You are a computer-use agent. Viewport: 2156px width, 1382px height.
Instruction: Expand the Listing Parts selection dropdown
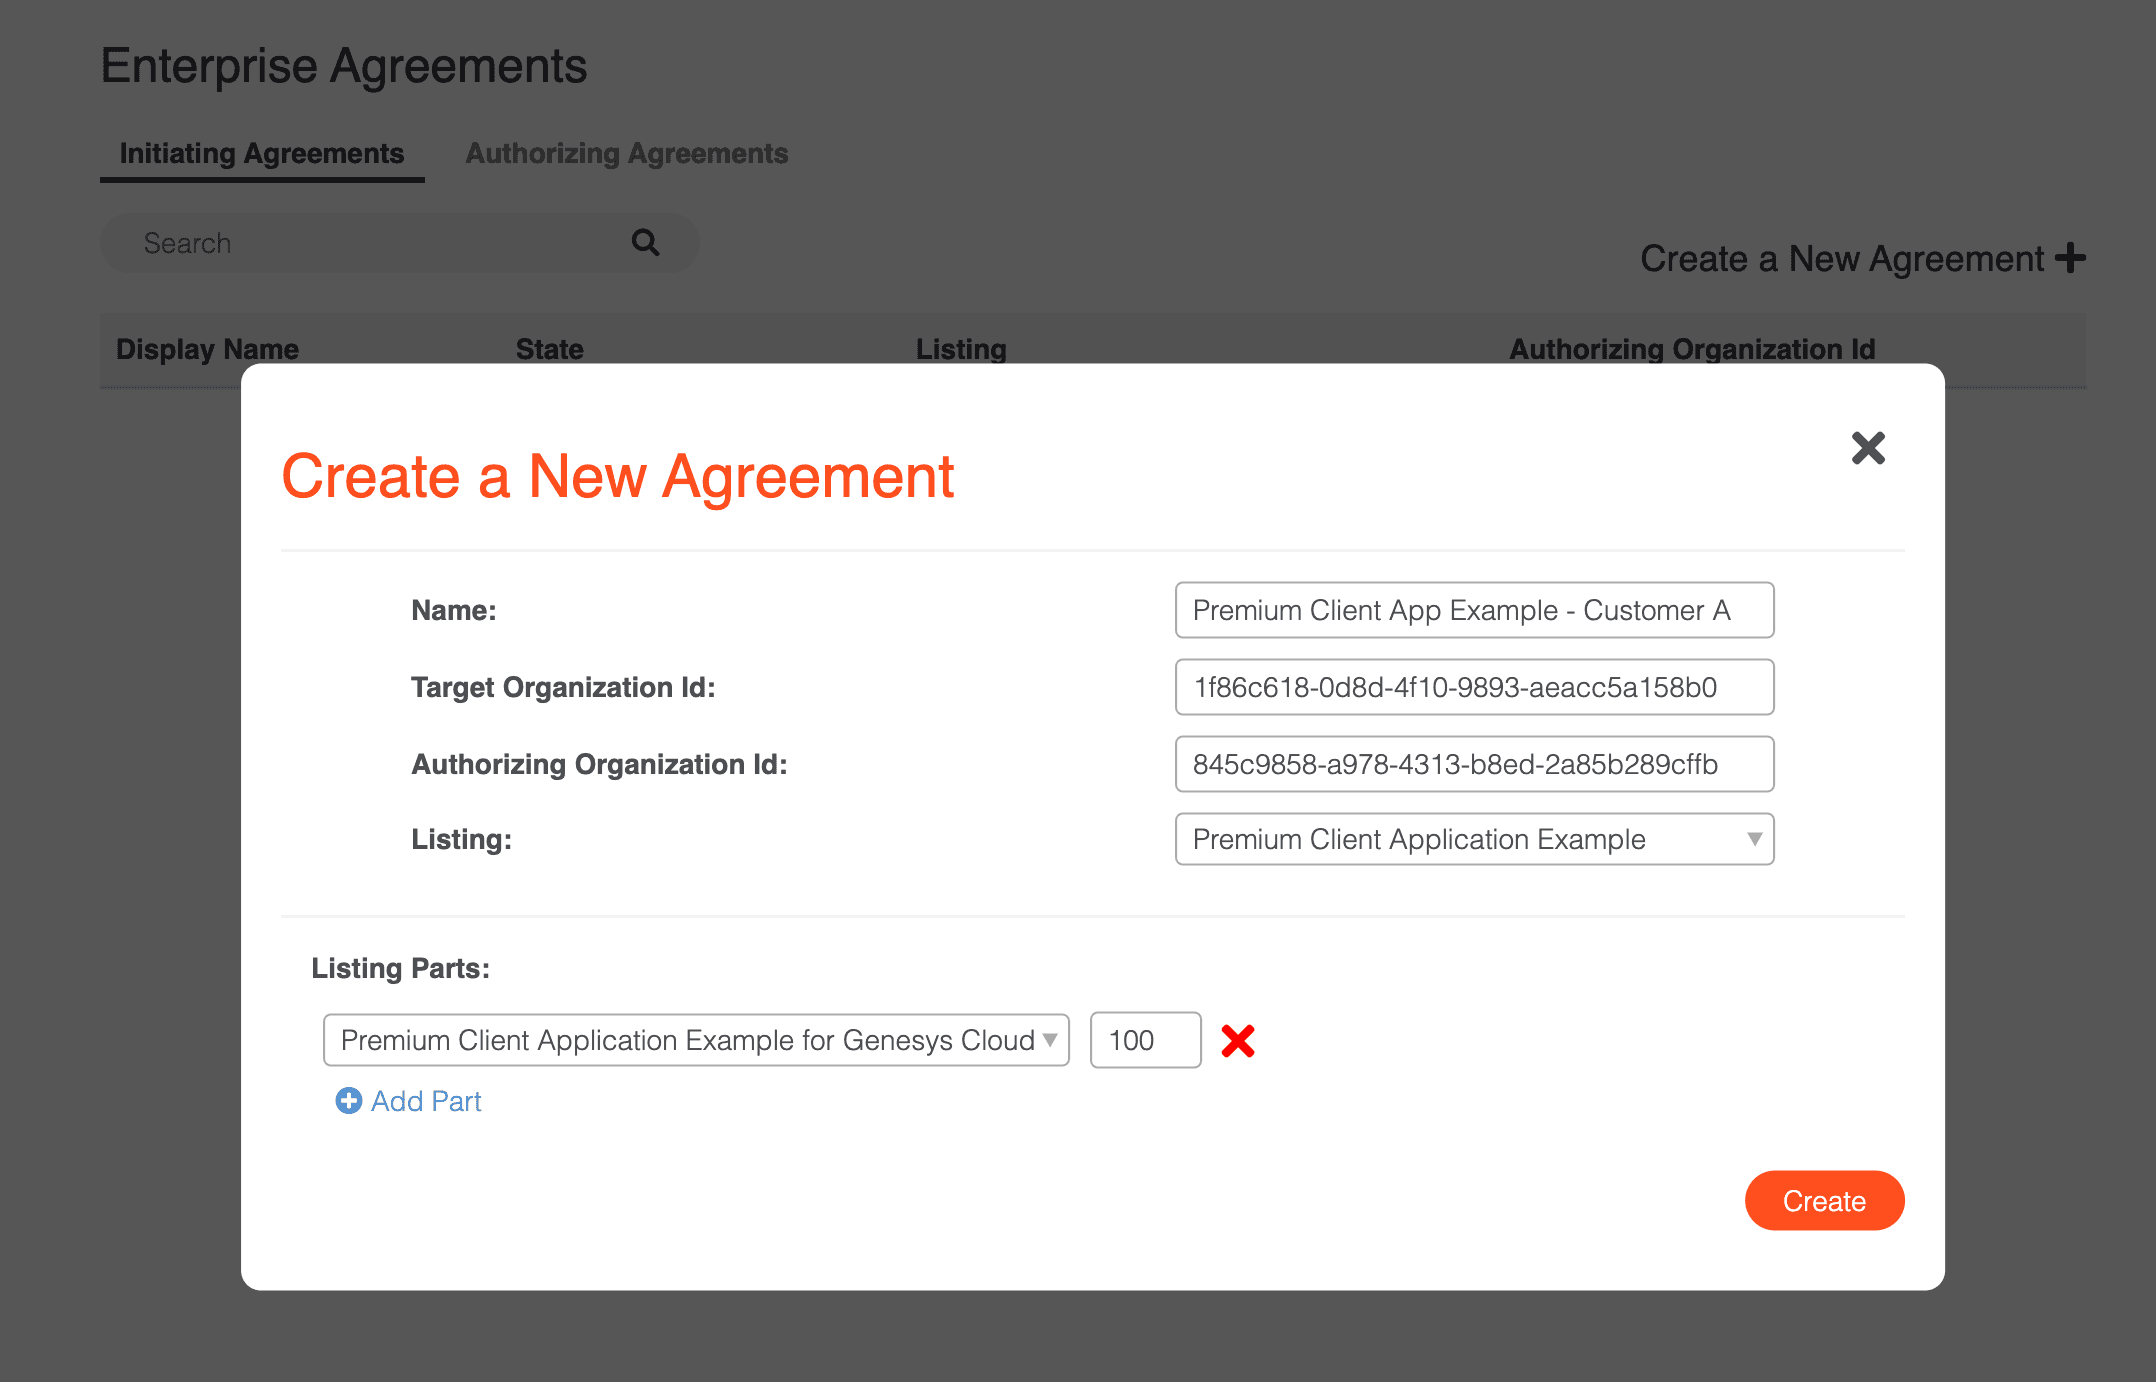[1050, 1040]
